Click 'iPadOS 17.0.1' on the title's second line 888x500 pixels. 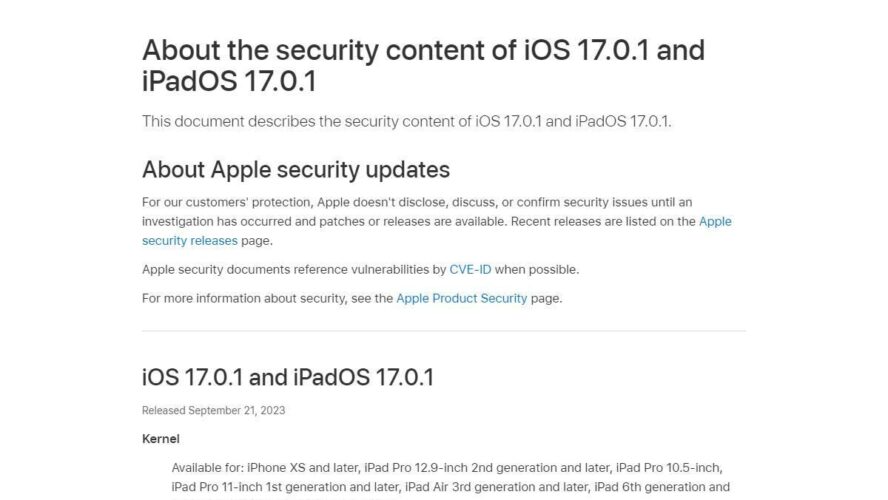tap(229, 81)
